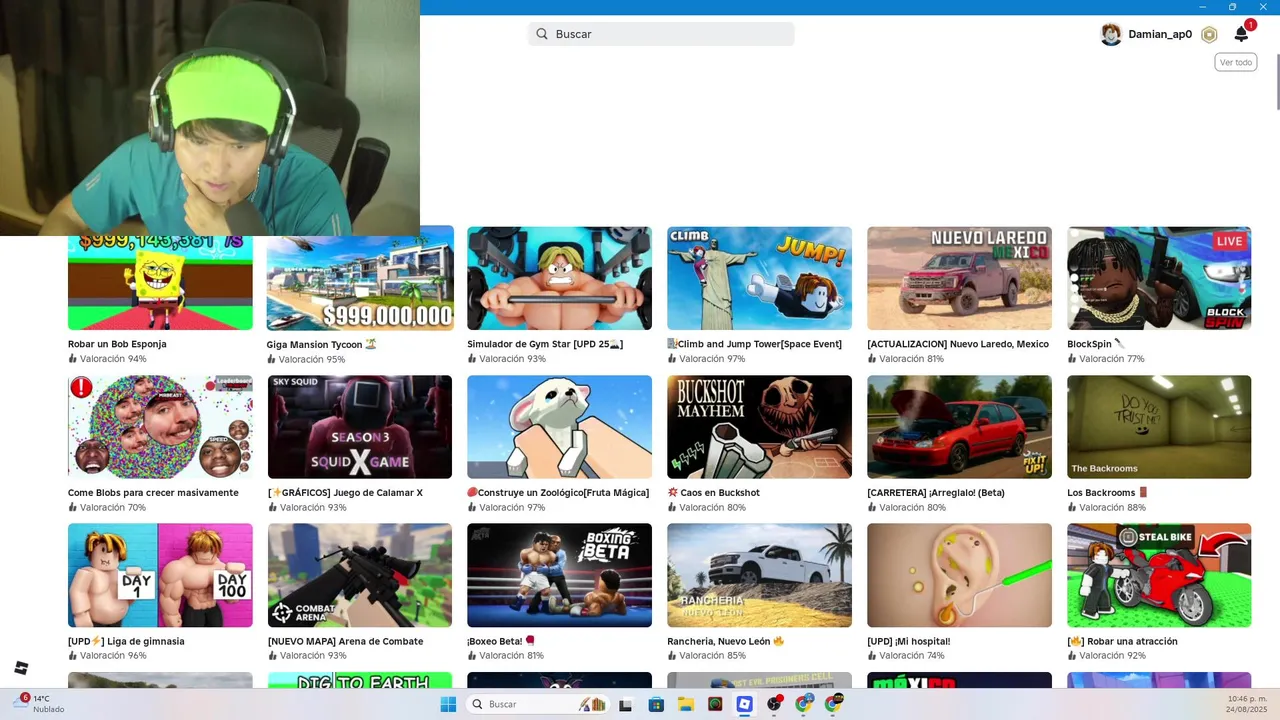Open Climb and Jump Tower thumbnail
This screenshot has width=1280, height=720.
click(759, 278)
